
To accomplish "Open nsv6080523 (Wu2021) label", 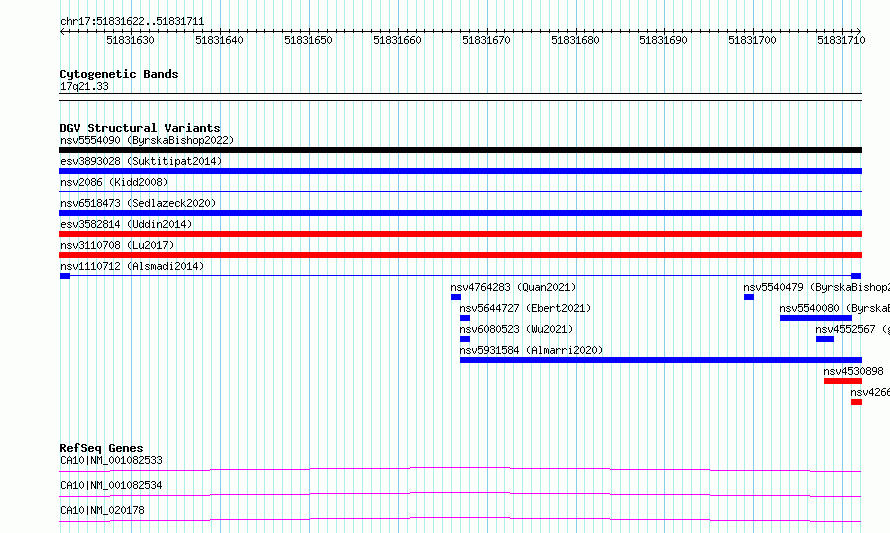I will pyautogui.click(x=516, y=329).
